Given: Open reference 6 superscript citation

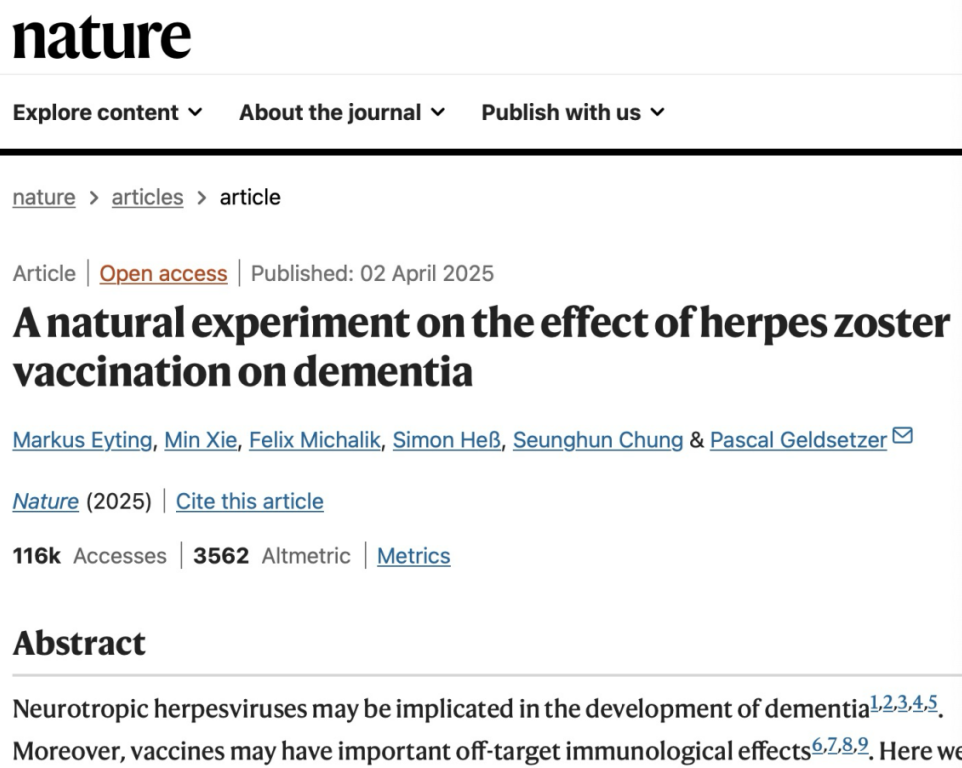Looking at the screenshot, I should coord(818,745).
